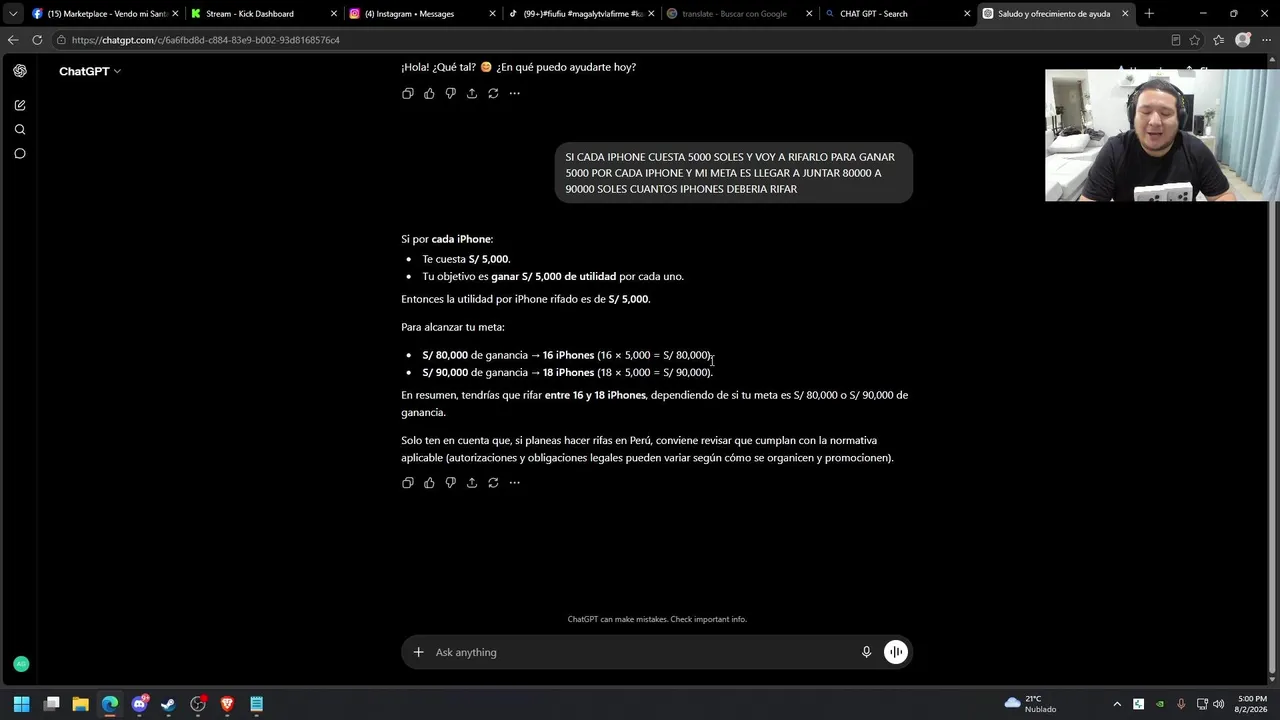Close the Saludo y ofrecimiento de ayuda tab

pyautogui.click(x=1125, y=14)
